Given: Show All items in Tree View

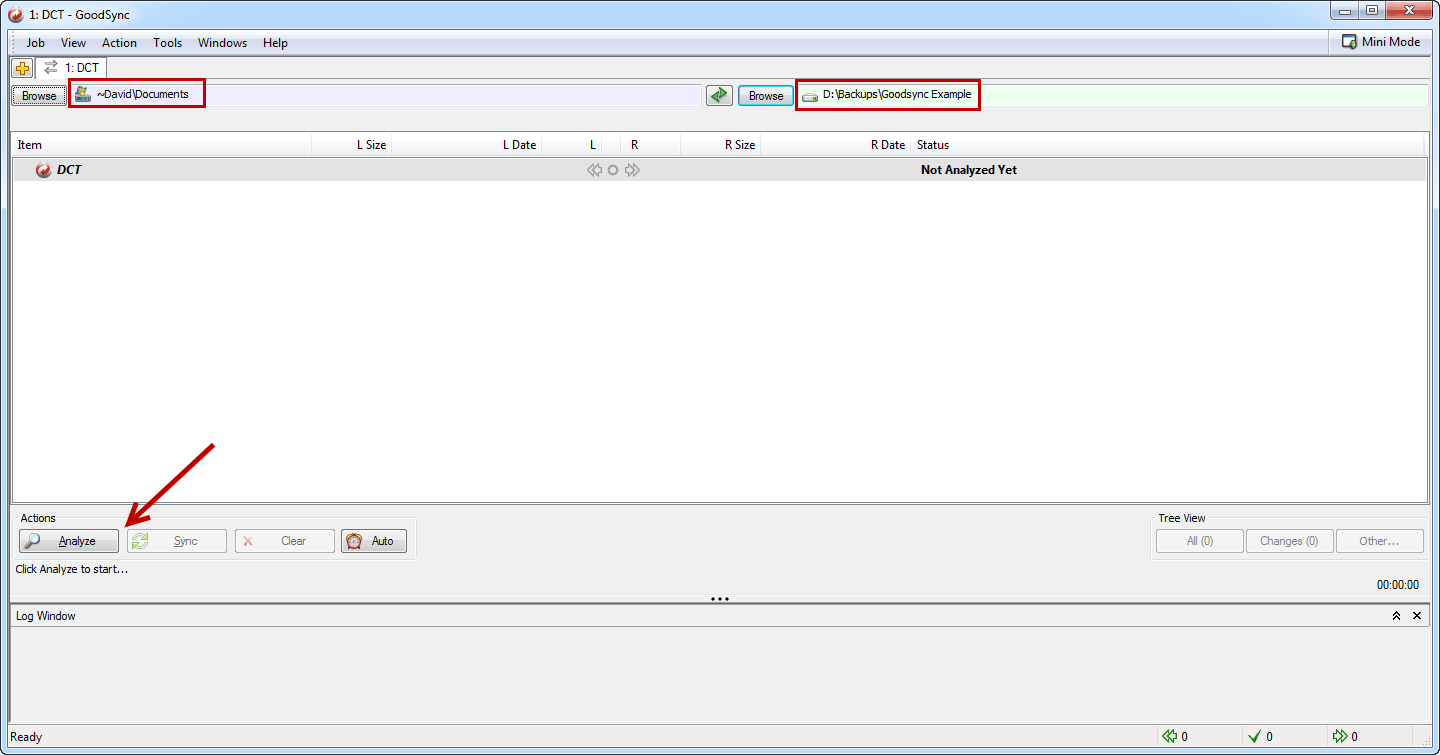Looking at the screenshot, I should click(x=1200, y=541).
